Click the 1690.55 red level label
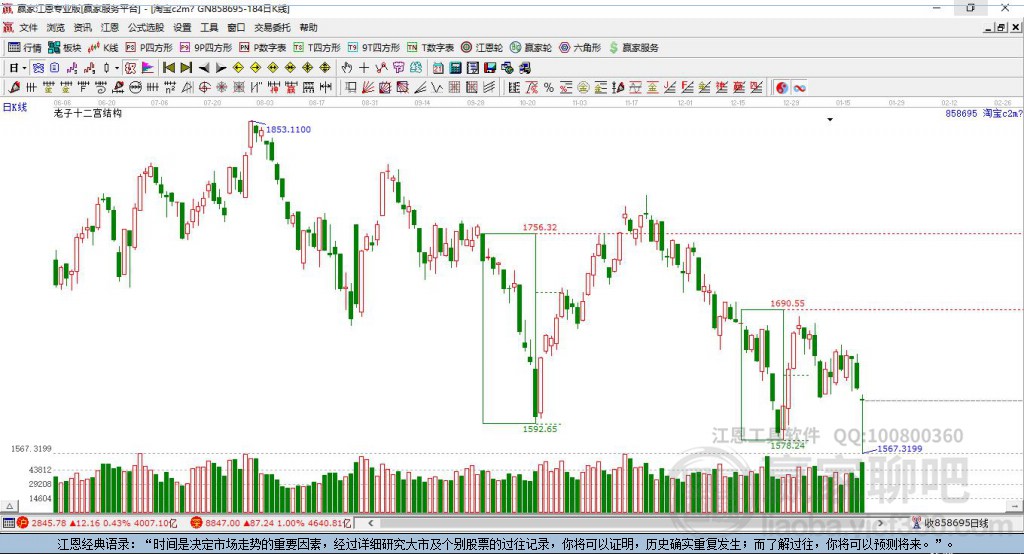 [x=787, y=303]
